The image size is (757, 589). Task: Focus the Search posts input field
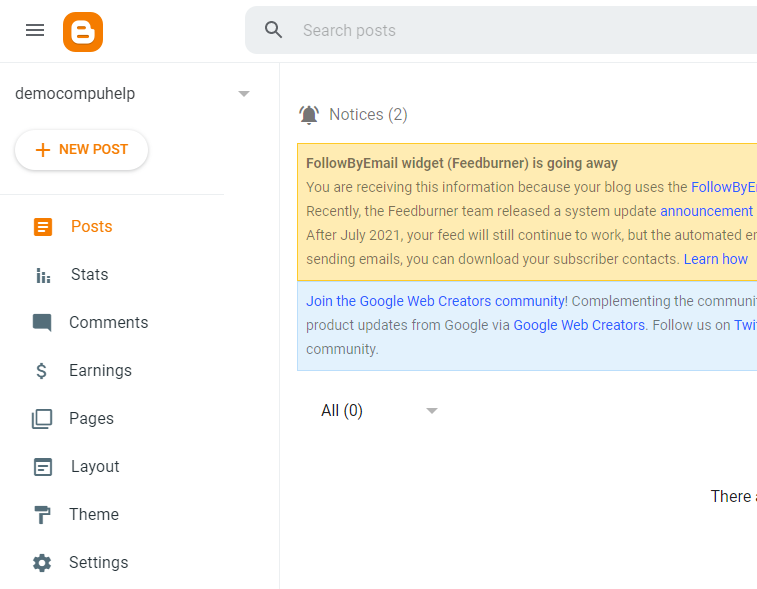500,30
